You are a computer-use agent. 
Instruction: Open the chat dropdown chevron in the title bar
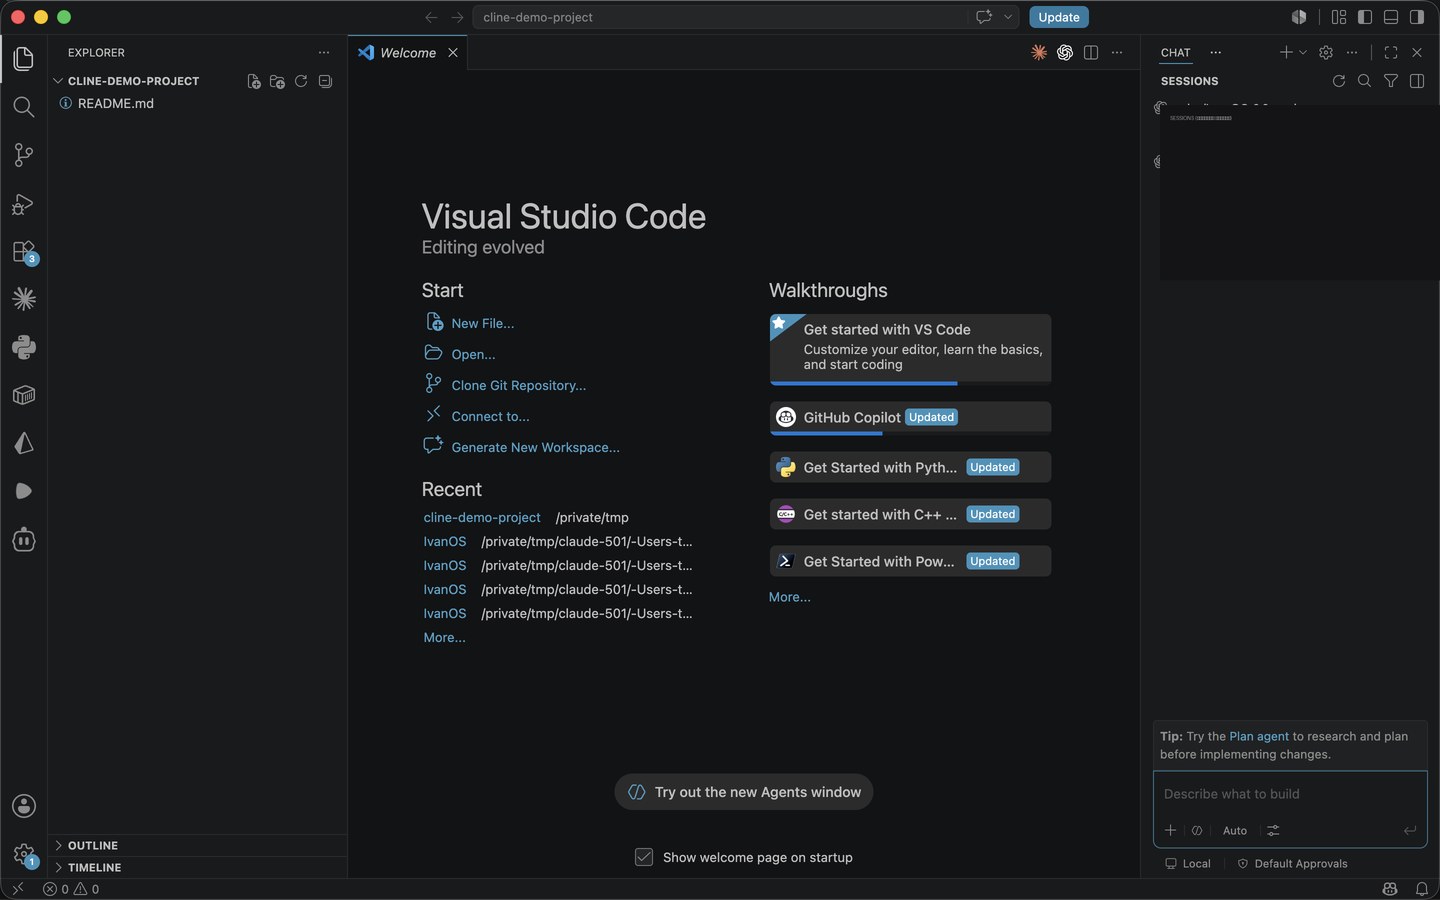click(1008, 17)
